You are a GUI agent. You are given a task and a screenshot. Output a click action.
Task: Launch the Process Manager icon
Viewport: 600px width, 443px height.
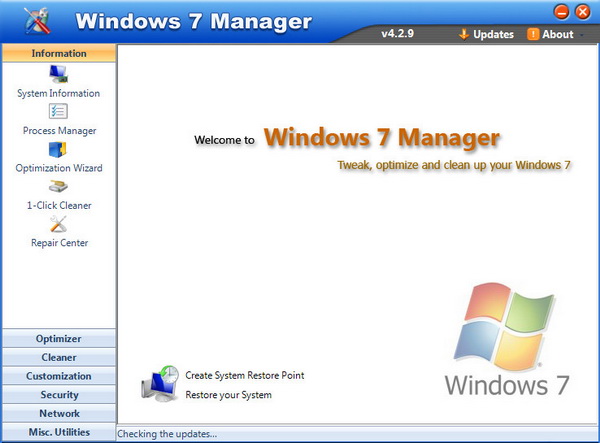pyautogui.click(x=58, y=112)
